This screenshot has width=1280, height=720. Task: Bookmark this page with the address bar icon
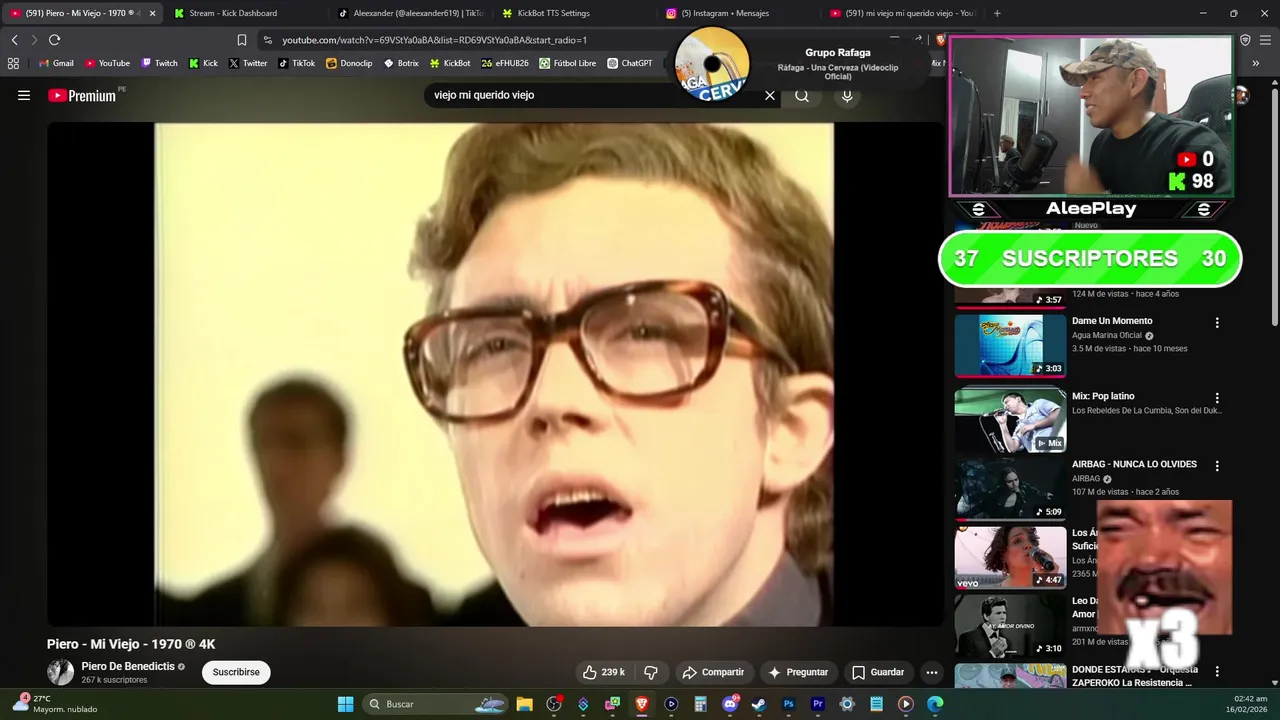pos(241,40)
